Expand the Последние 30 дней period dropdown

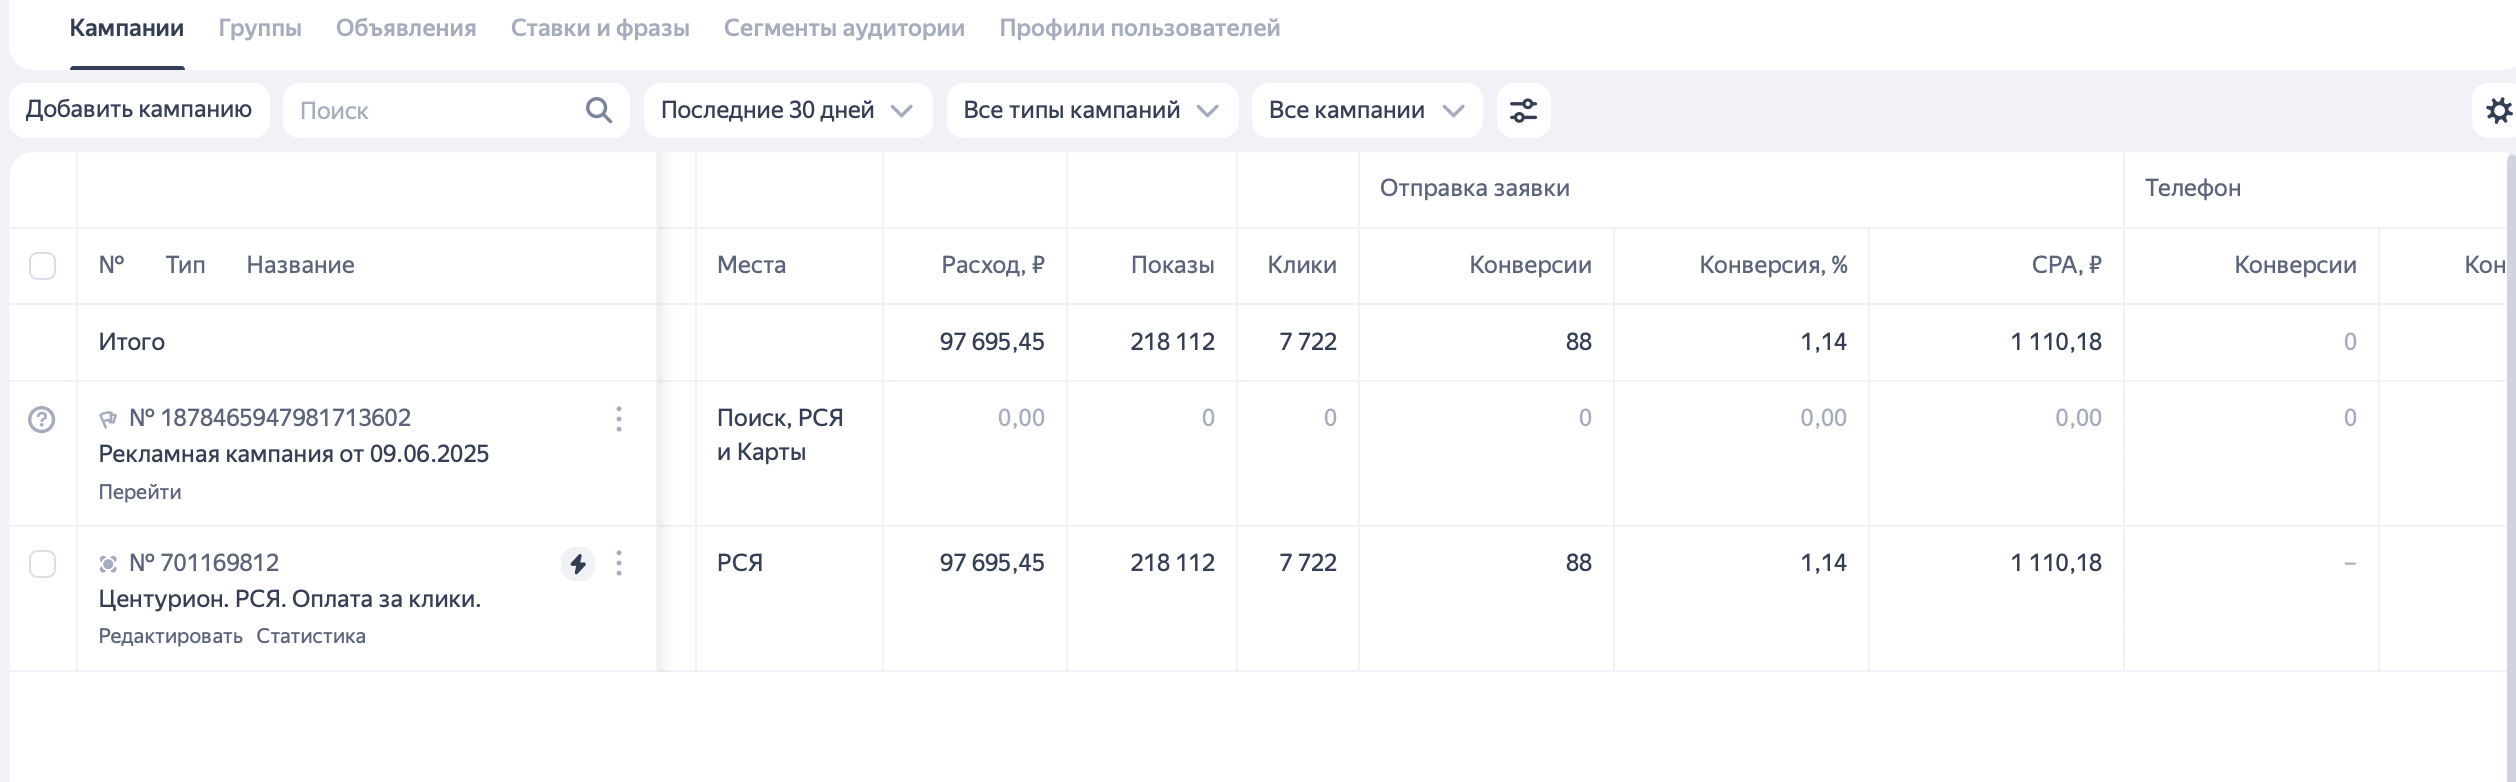click(x=786, y=110)
